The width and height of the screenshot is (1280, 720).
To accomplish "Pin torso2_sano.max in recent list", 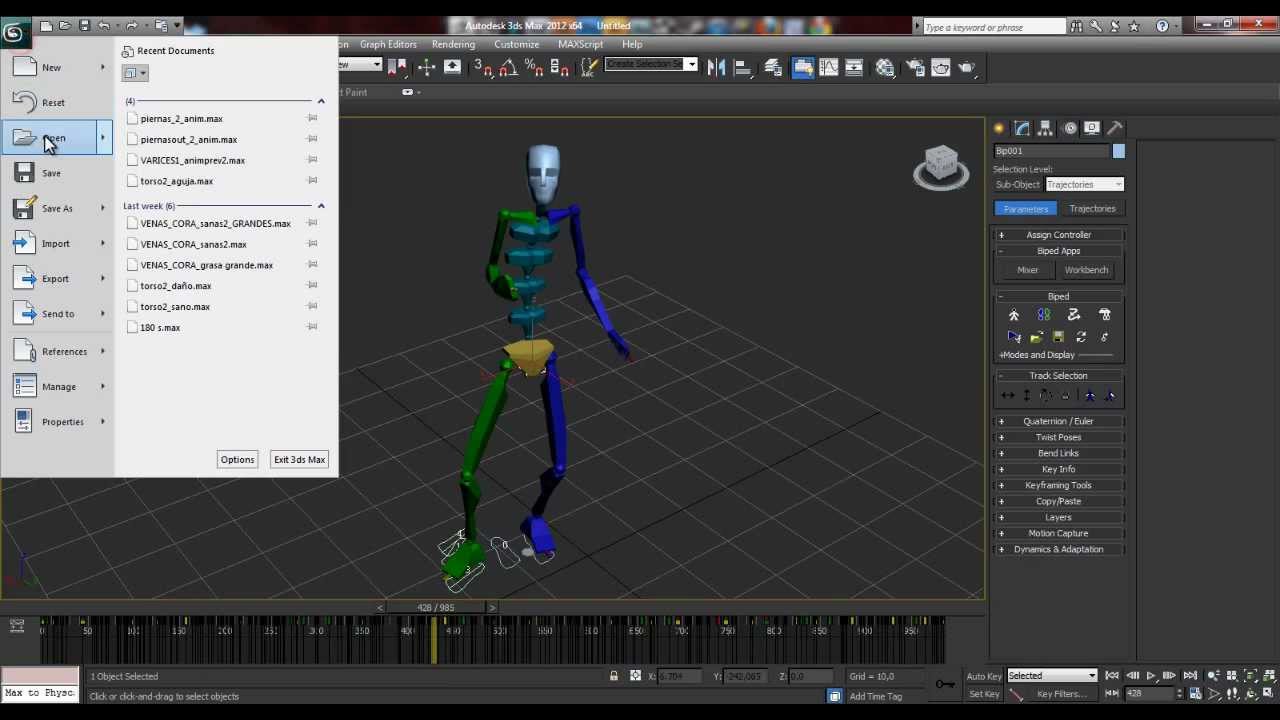I will (312, 306).
